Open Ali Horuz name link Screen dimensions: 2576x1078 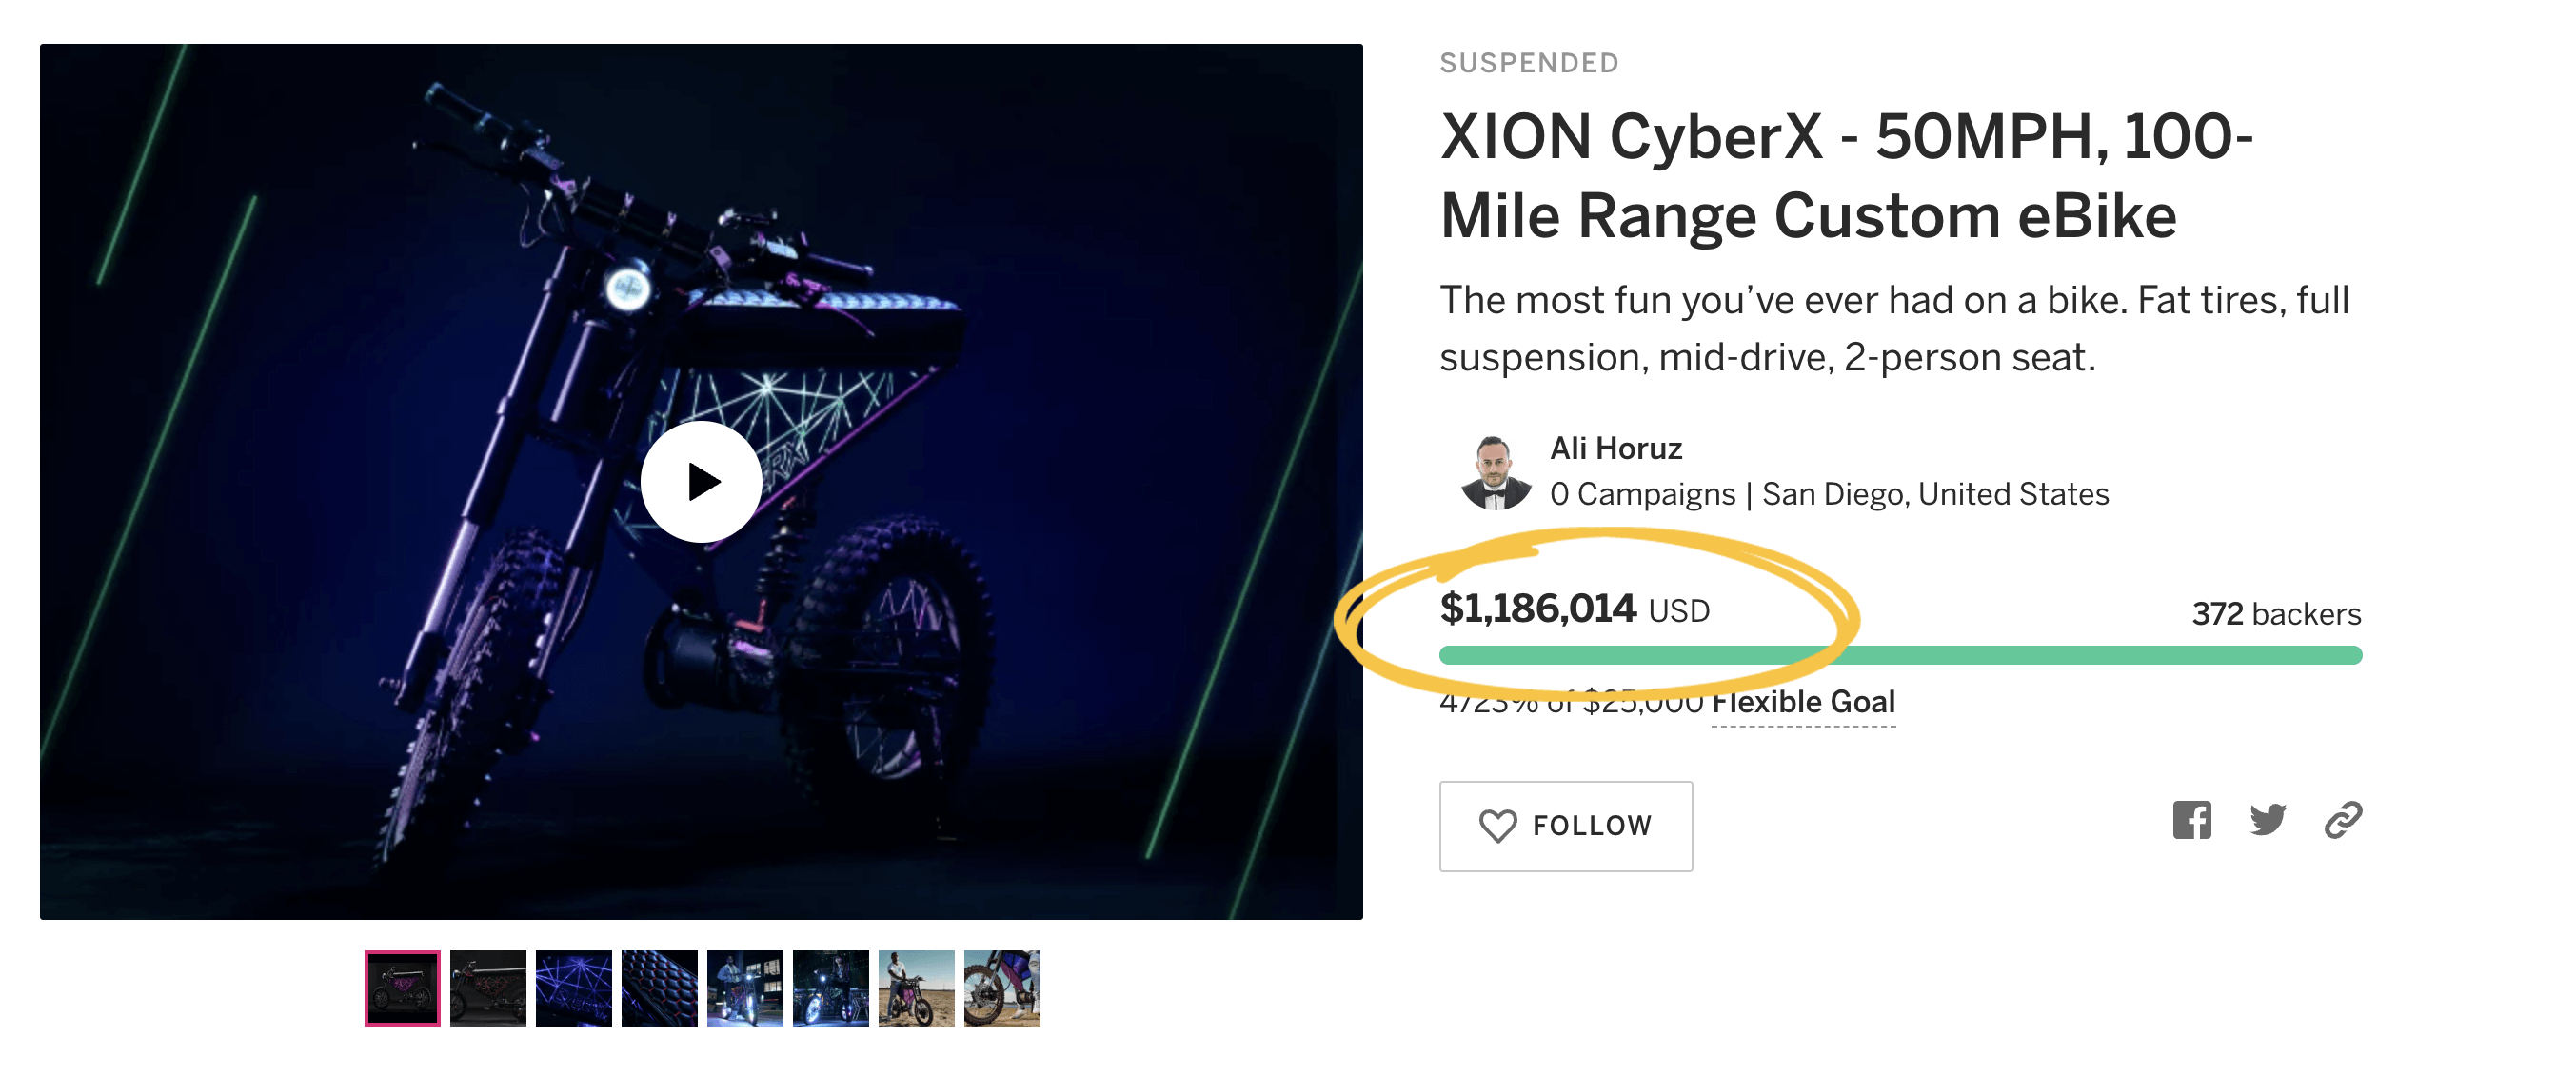coord(1616,448)
